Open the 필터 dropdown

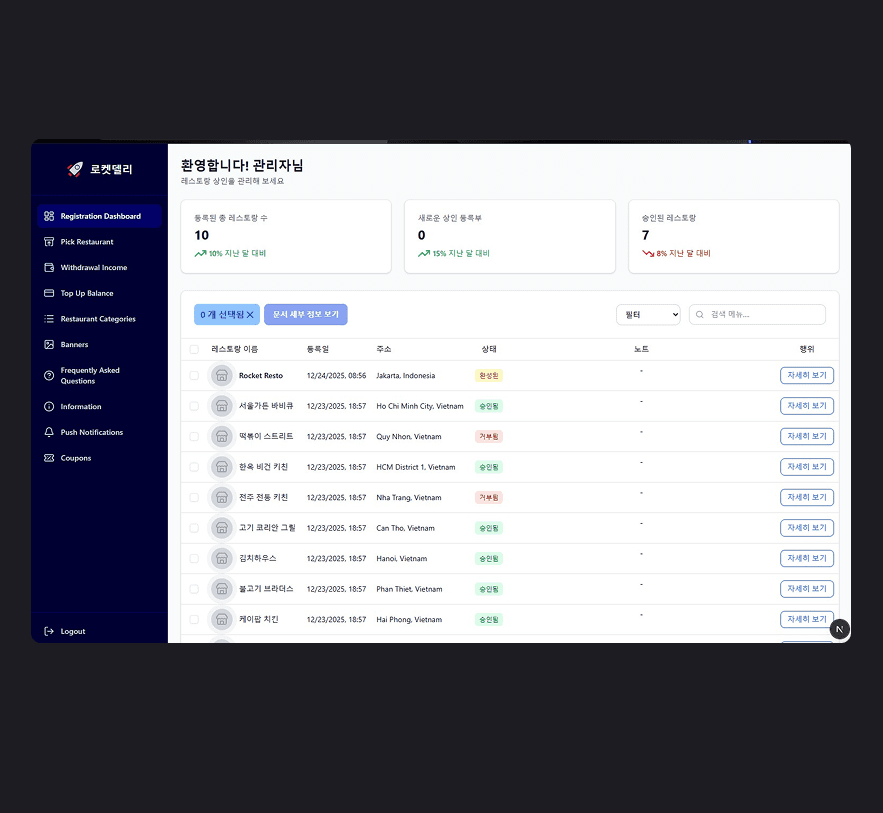pos(648,315)
